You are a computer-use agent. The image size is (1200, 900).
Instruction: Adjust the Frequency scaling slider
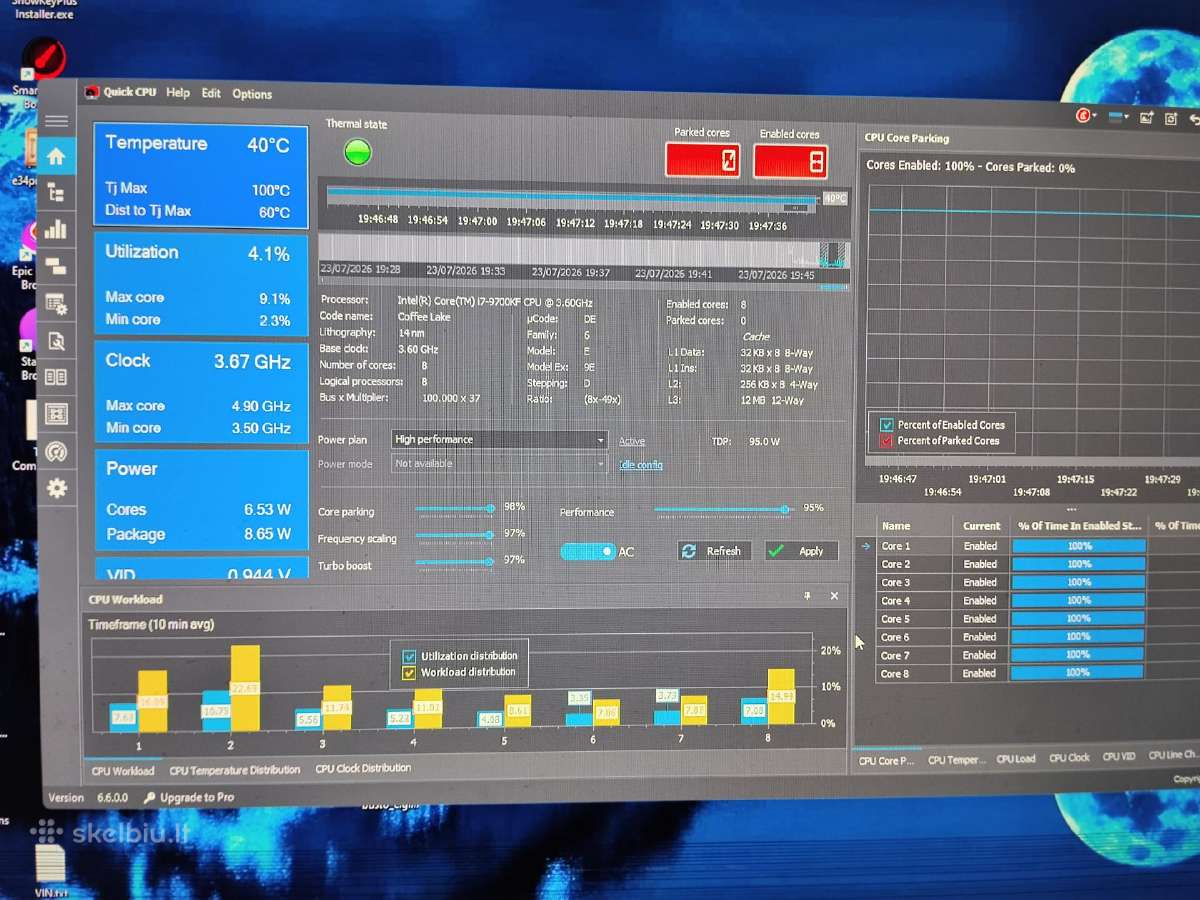click(x=455, y=535)
